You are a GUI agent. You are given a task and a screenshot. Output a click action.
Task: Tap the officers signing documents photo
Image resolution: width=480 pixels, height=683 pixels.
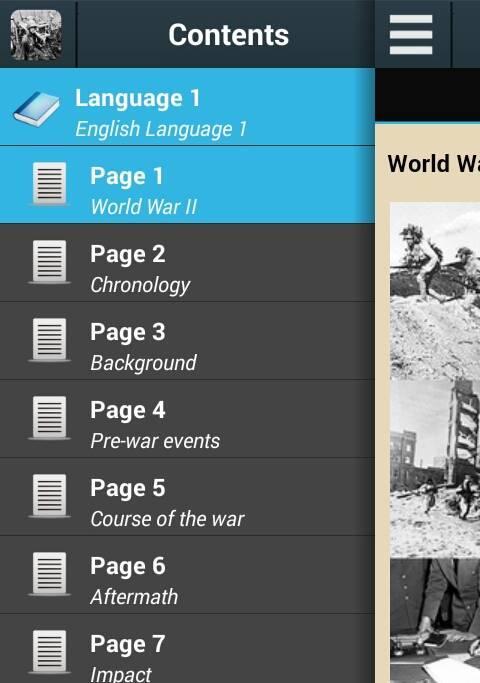(435, 621)
